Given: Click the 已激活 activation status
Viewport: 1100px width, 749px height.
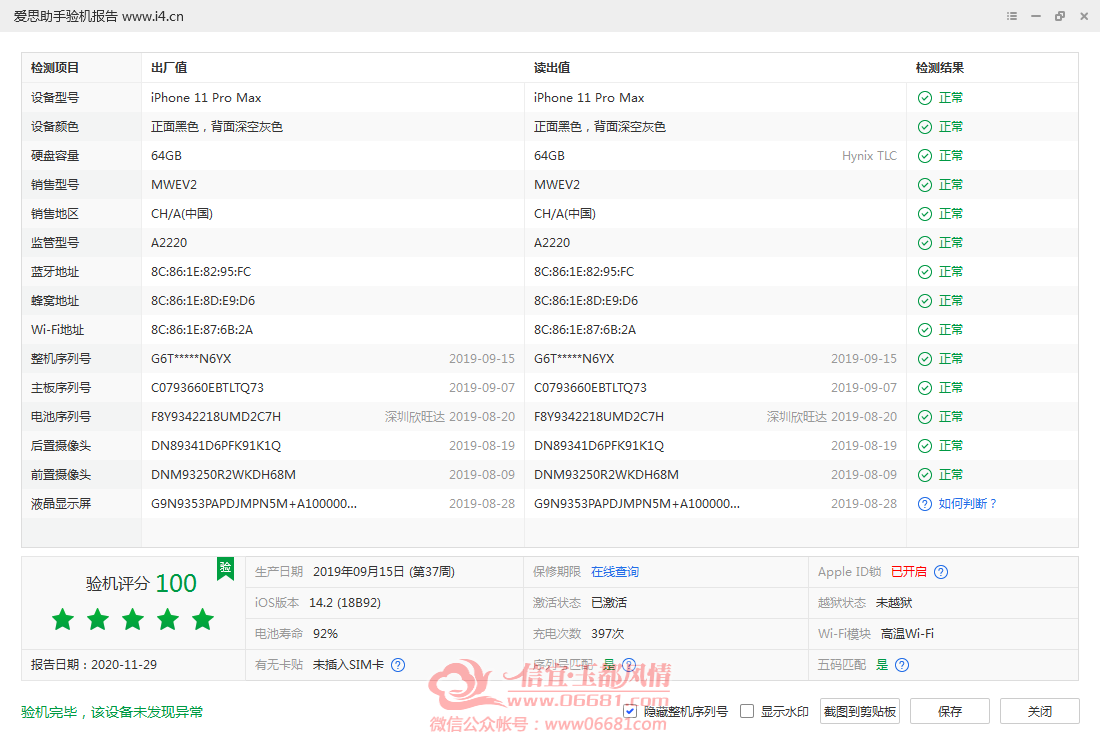Looking at the screenshot, I should pos(609,603).
